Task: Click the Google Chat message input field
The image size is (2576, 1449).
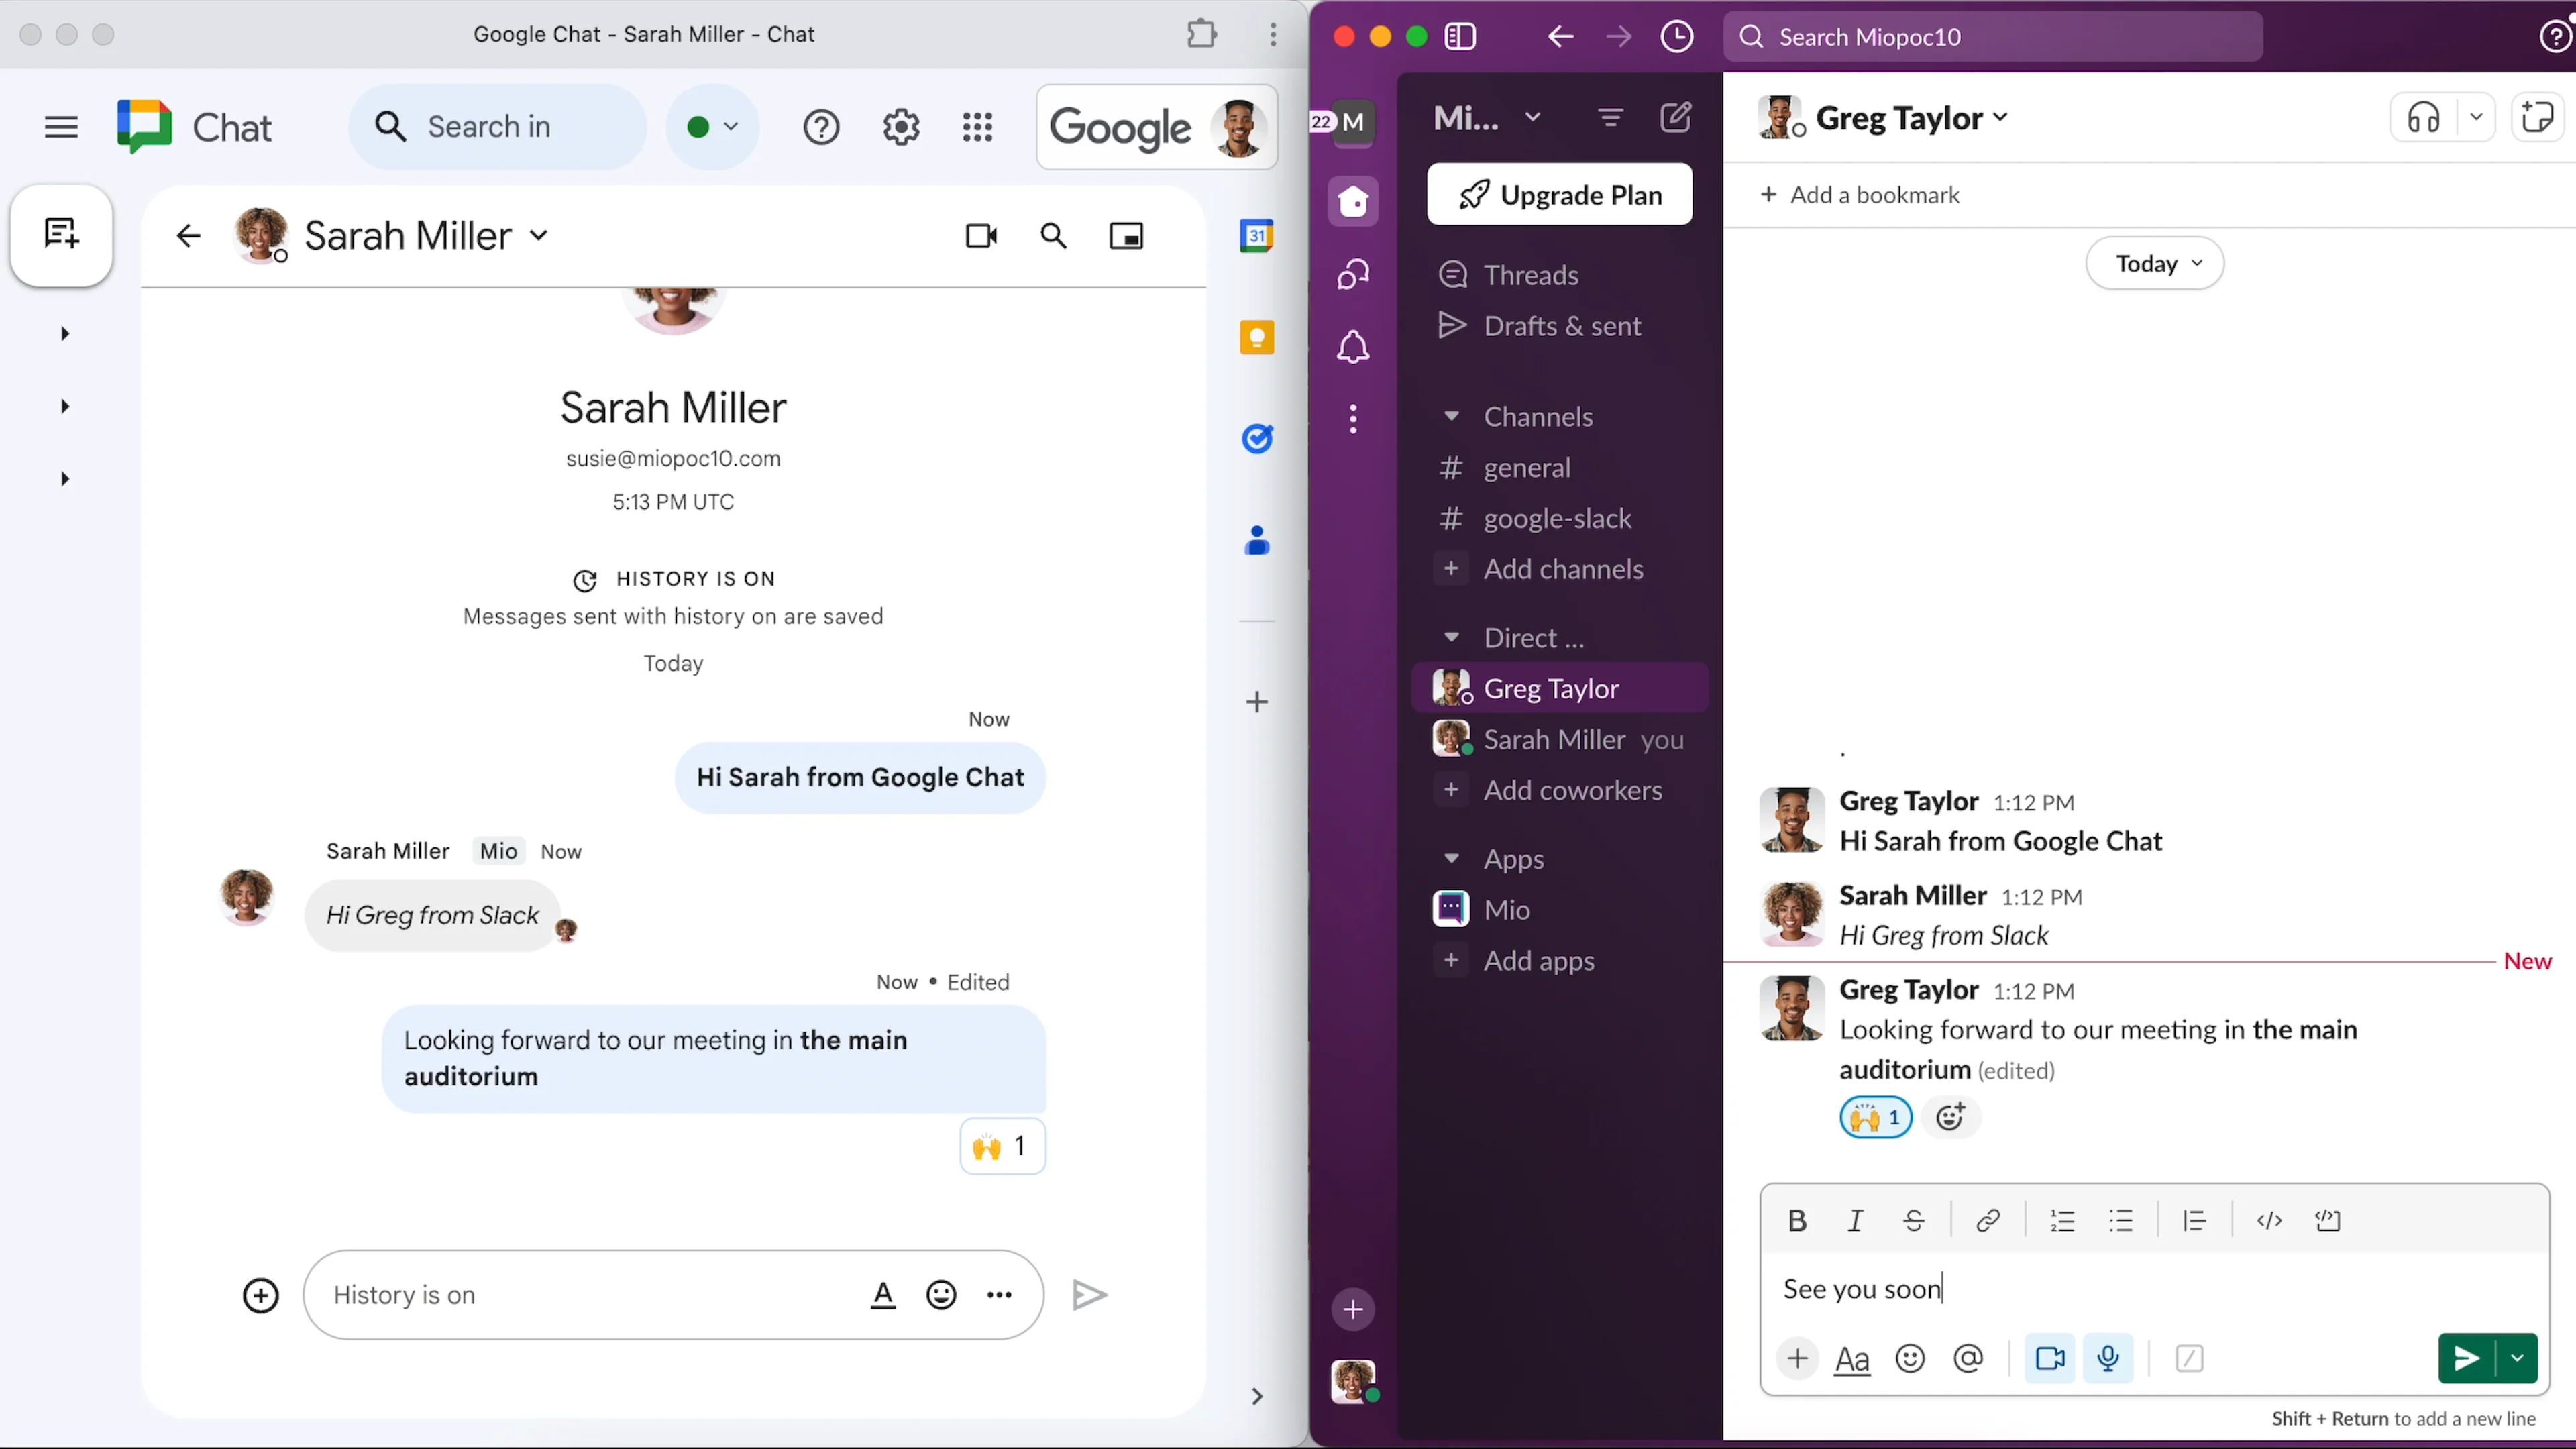Action: pyautogui.click(x=590, y=1295)
